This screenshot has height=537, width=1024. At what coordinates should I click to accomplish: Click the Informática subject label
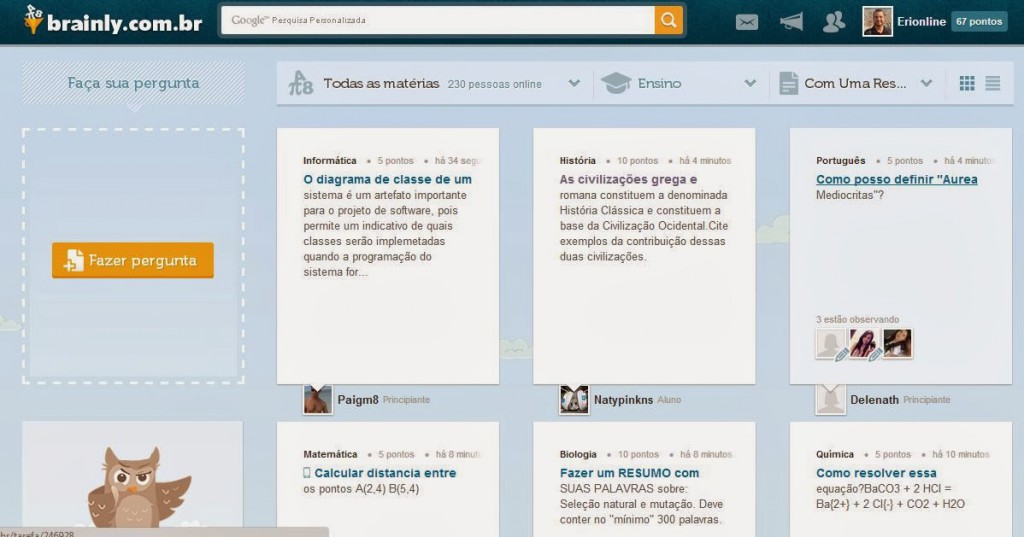330,160
